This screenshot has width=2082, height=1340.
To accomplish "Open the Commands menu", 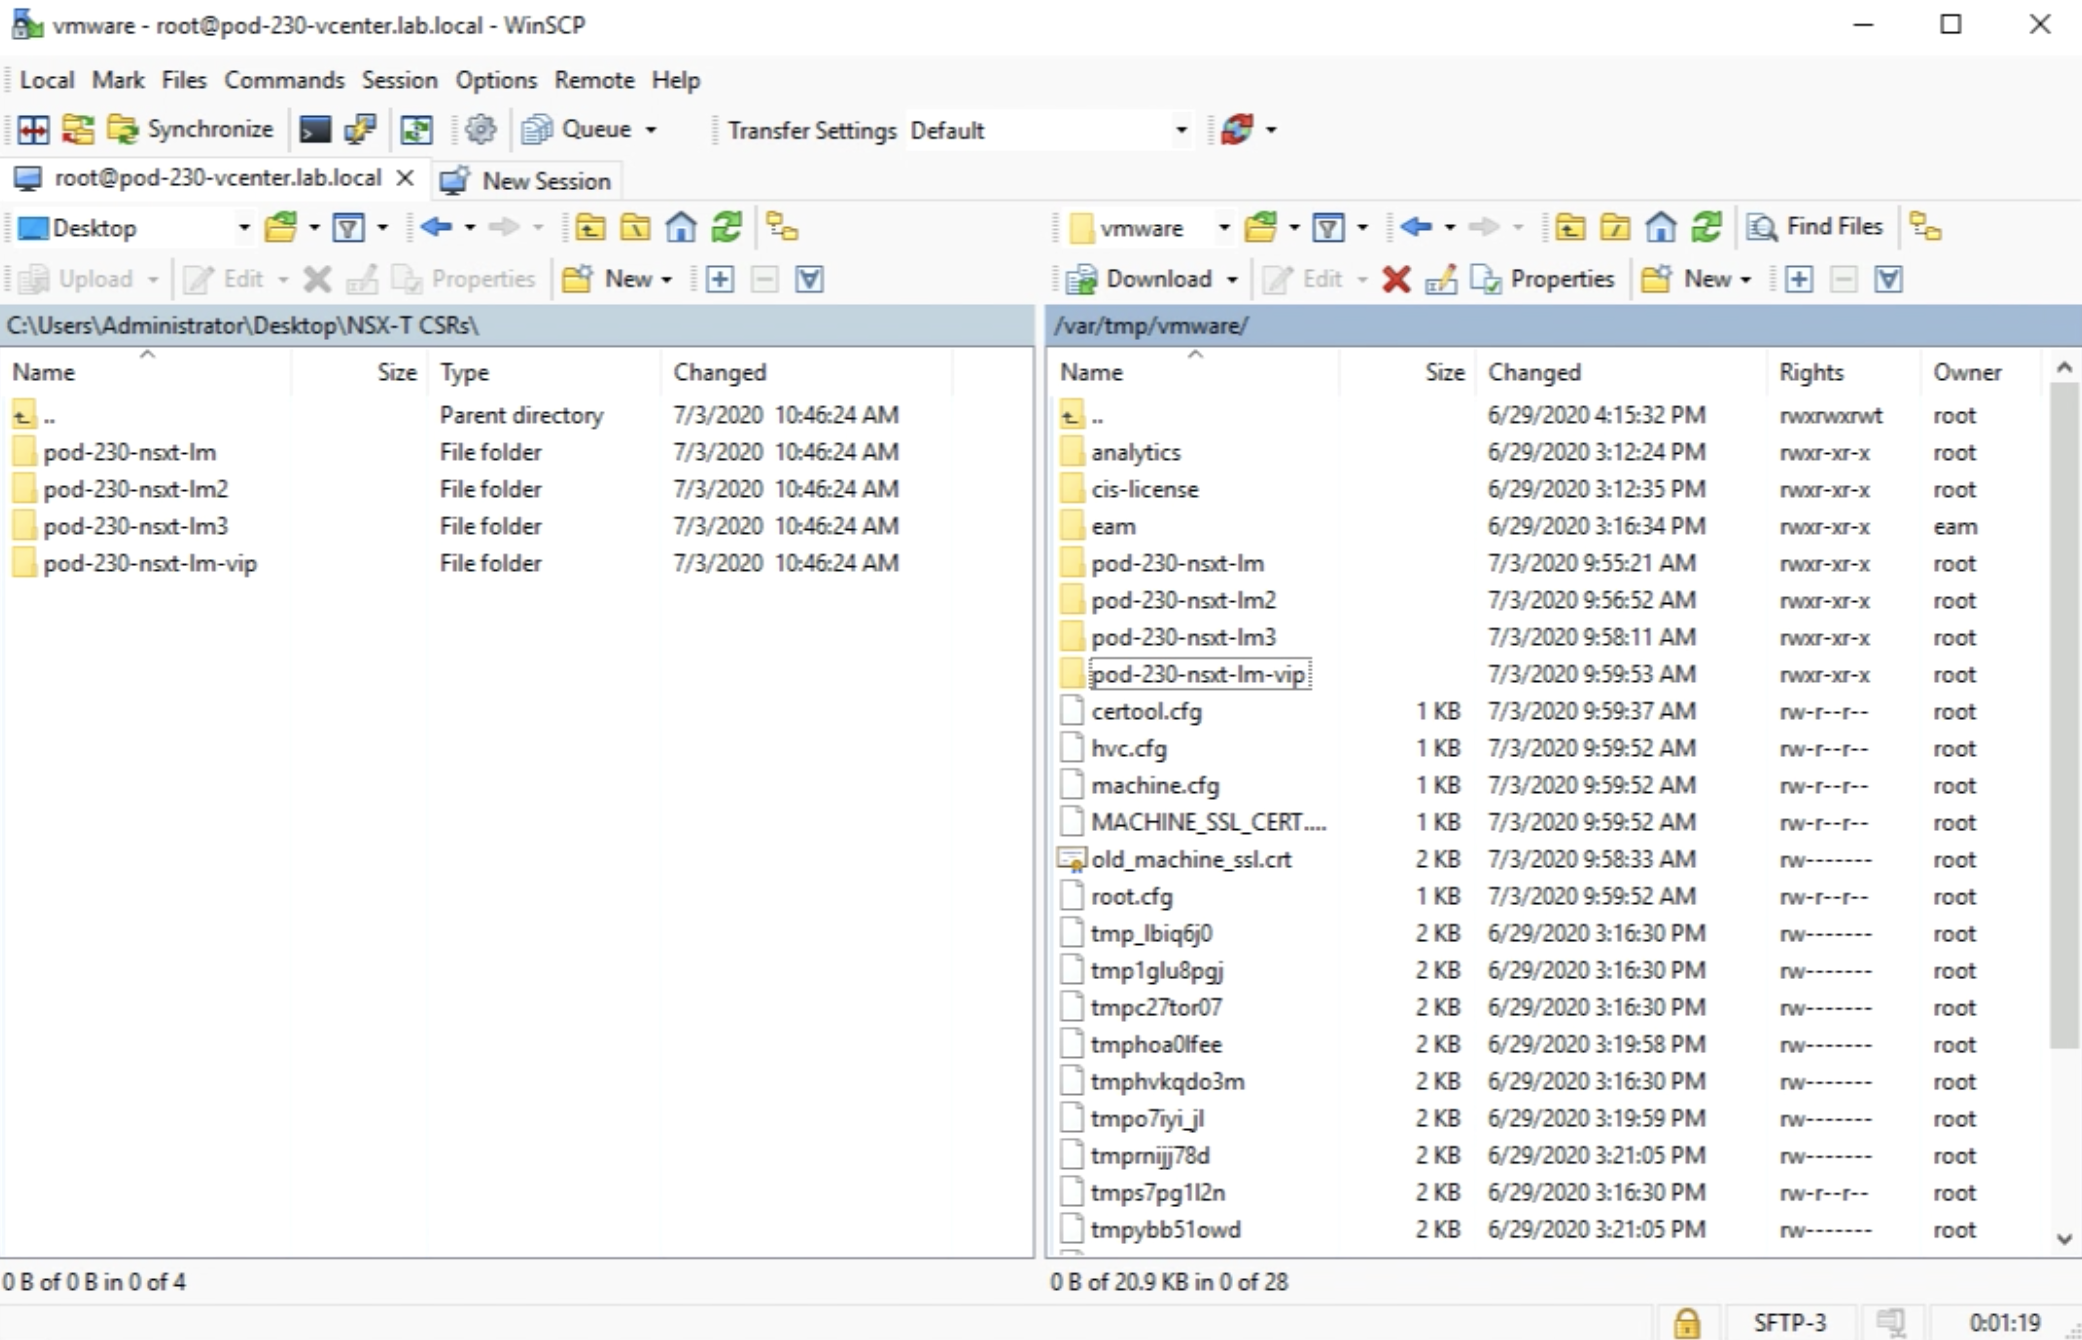I will click(x=284, y=80).
